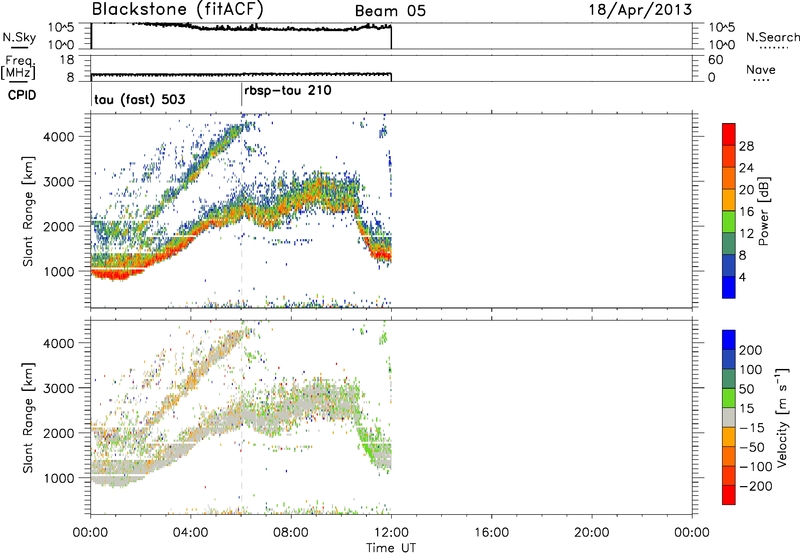
Task: Click the frequency trace line near 8 MHz
Action: pos(241,75)
